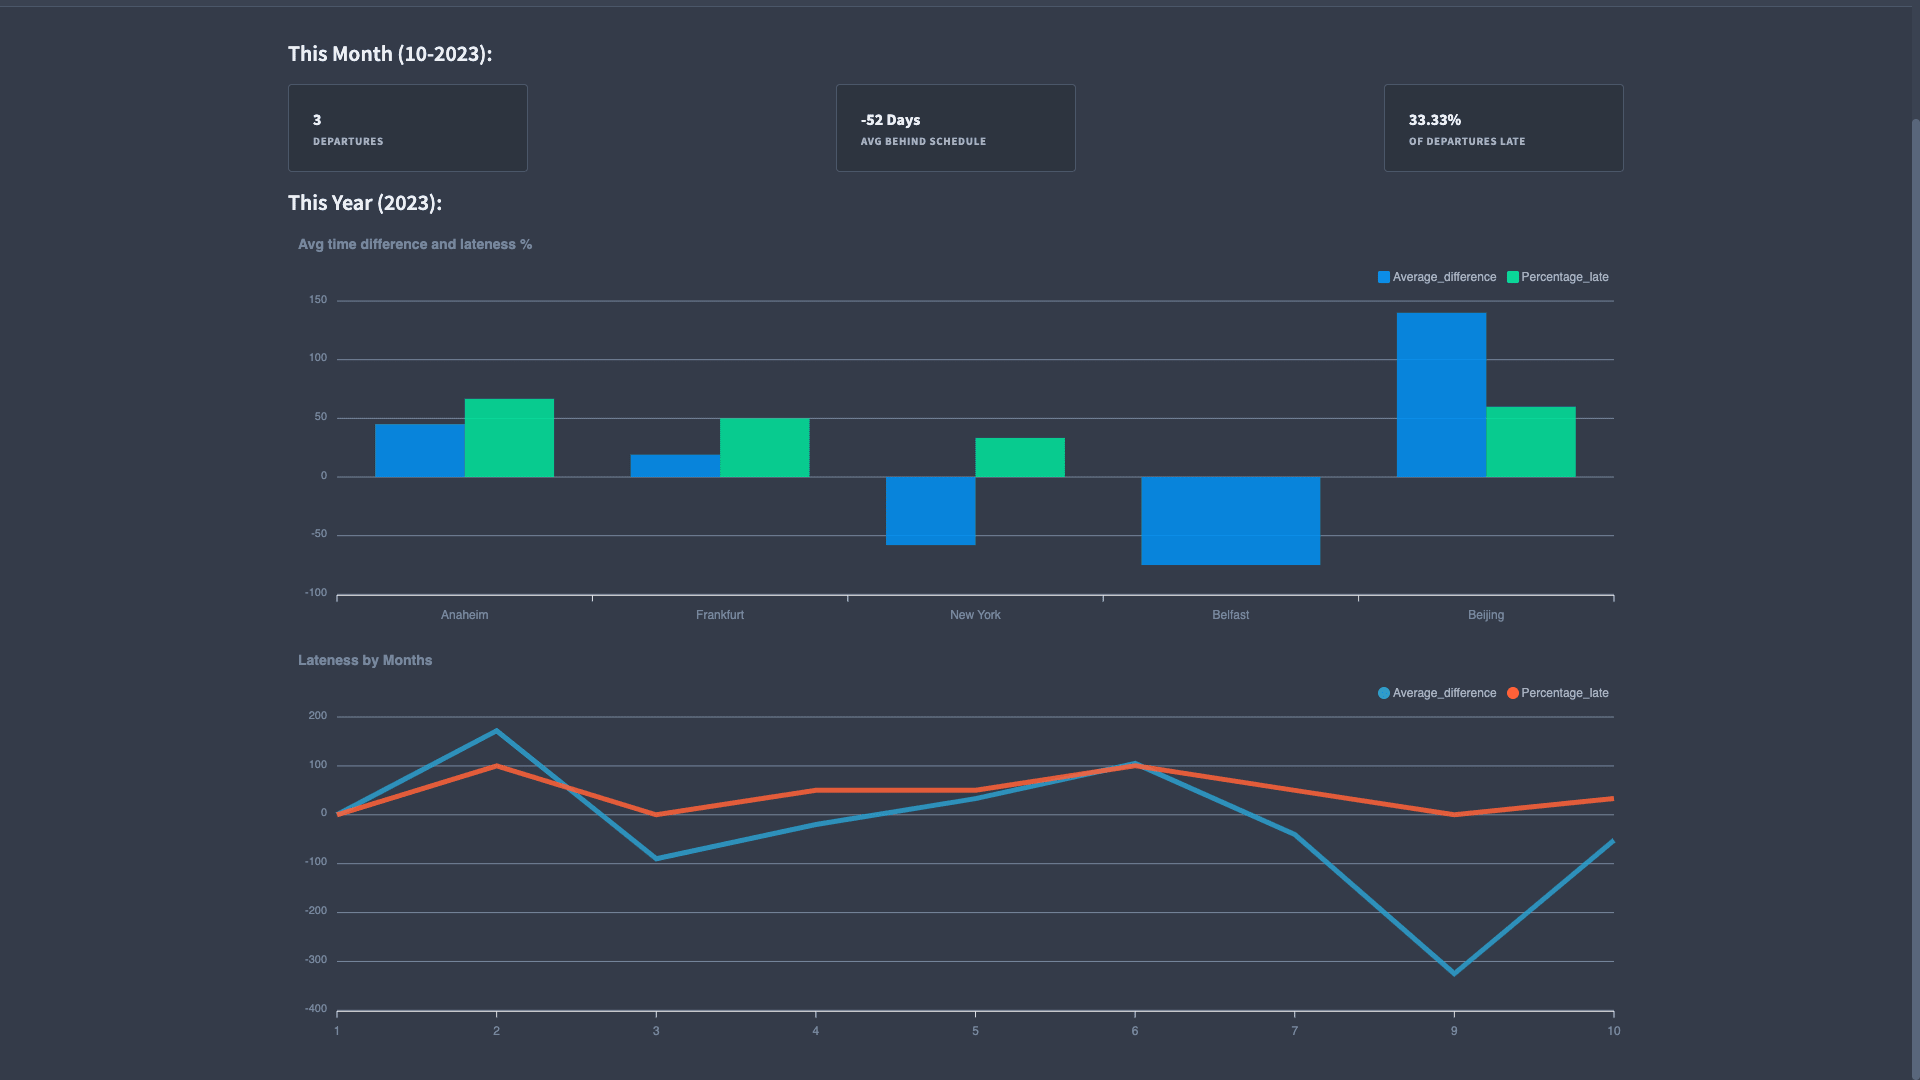Select New York negative blue bar
This screenshot has height=1080, width=1920.
coord(931,511)
